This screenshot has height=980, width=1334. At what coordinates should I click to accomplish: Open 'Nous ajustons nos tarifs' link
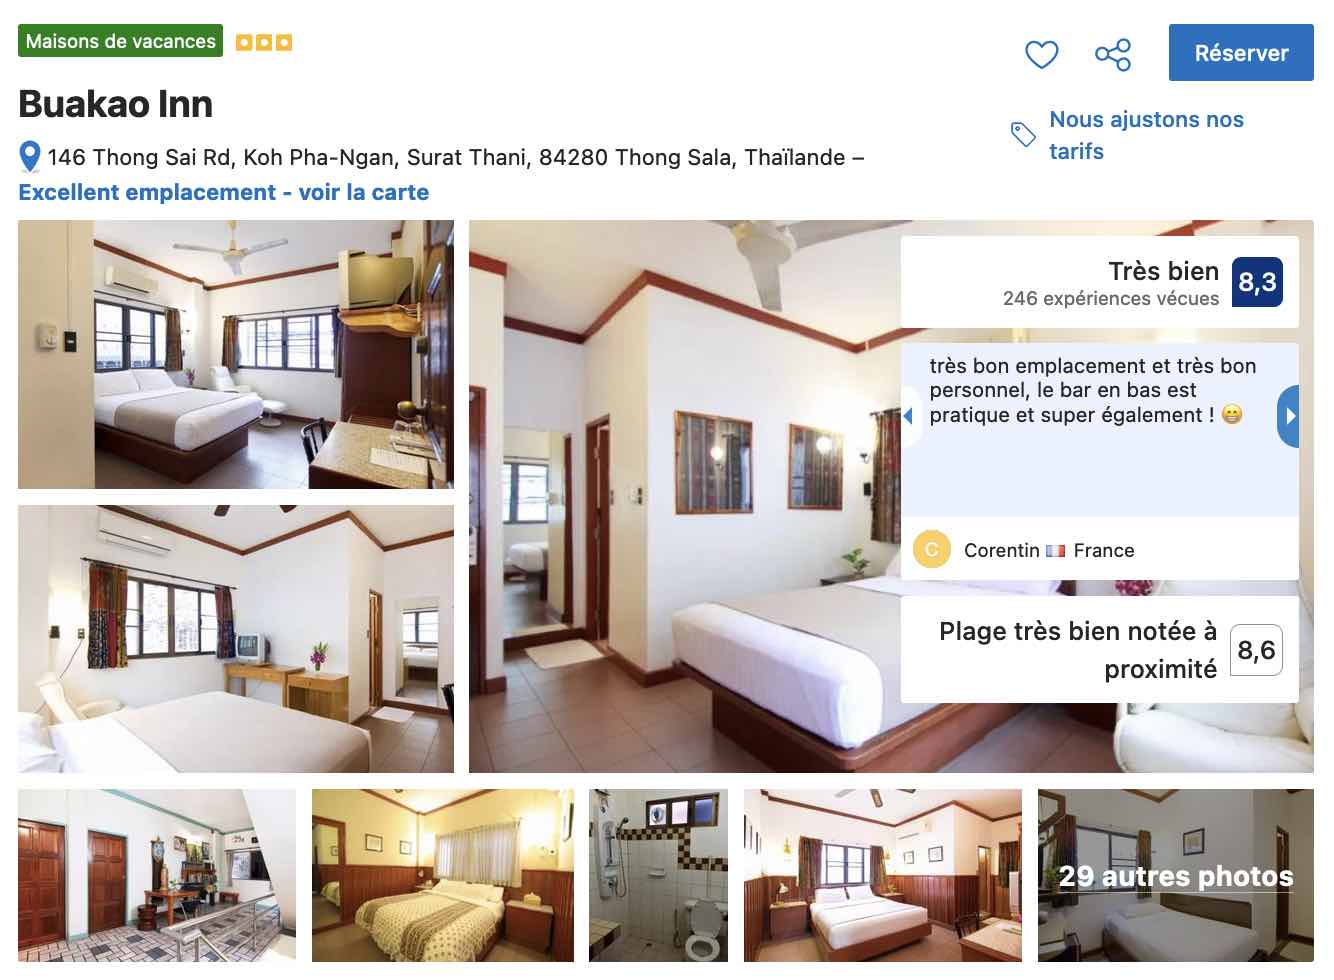(1146, 135)
